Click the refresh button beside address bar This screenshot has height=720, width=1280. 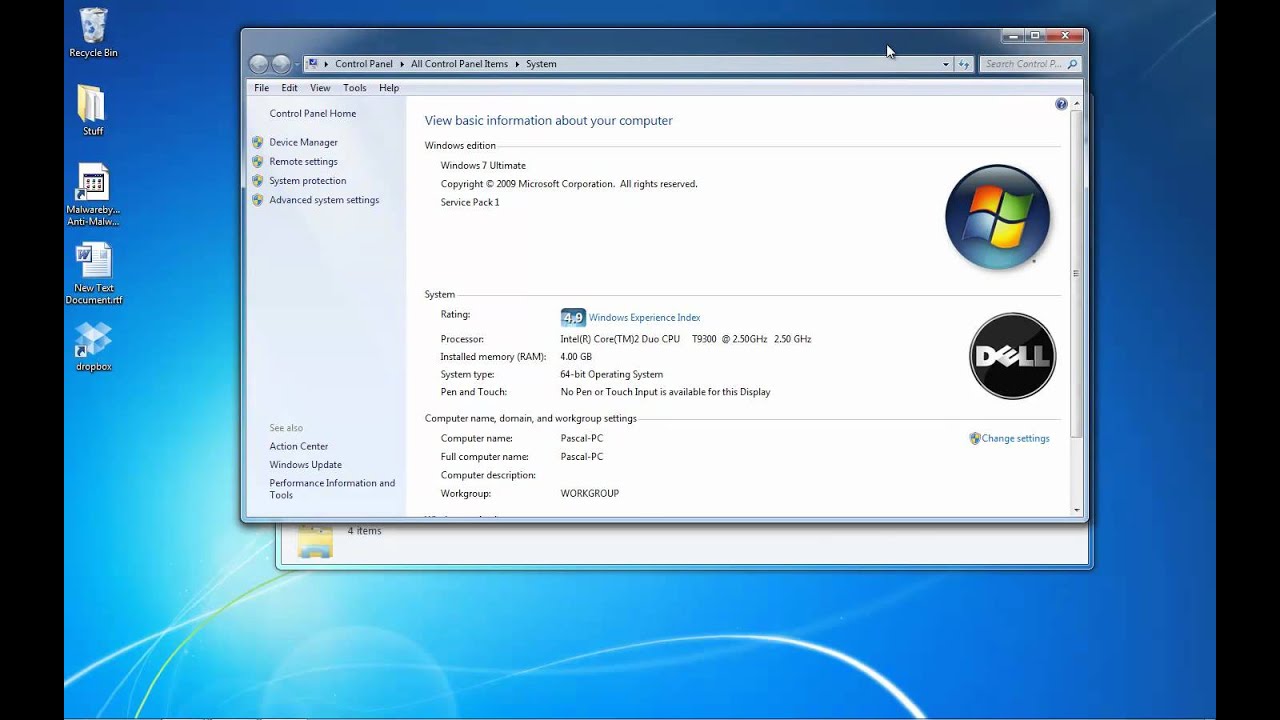(x=964, y=64)
